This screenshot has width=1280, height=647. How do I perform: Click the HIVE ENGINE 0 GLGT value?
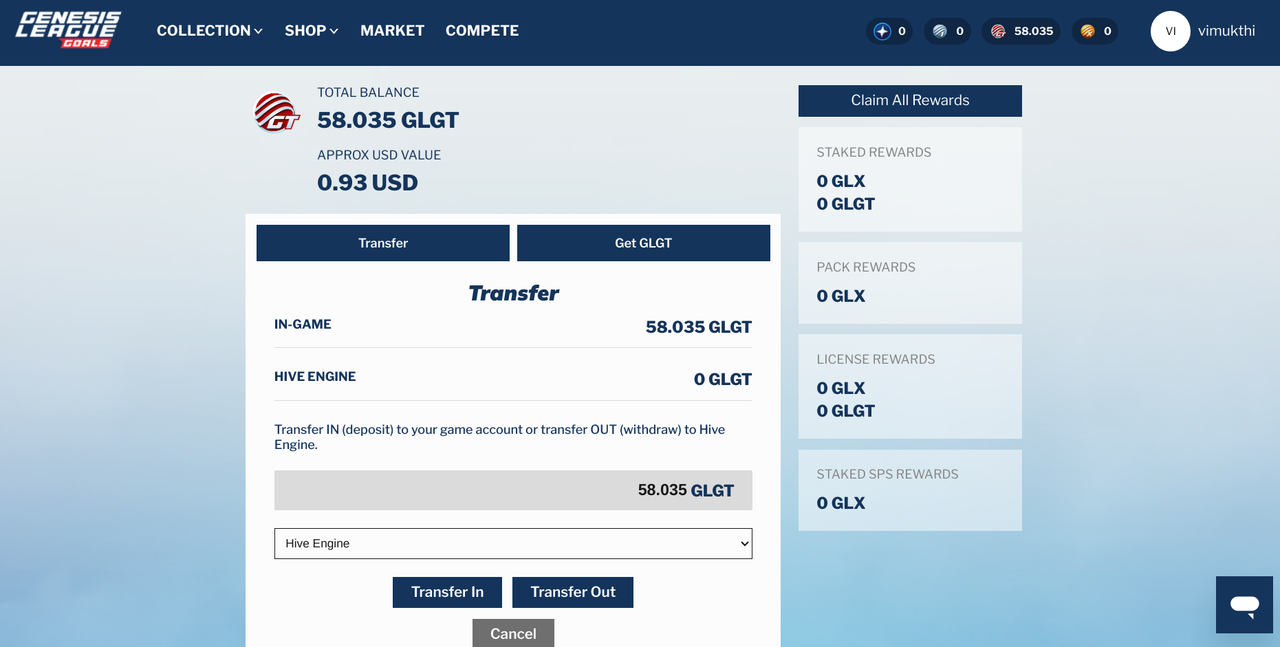coord(723,379)
